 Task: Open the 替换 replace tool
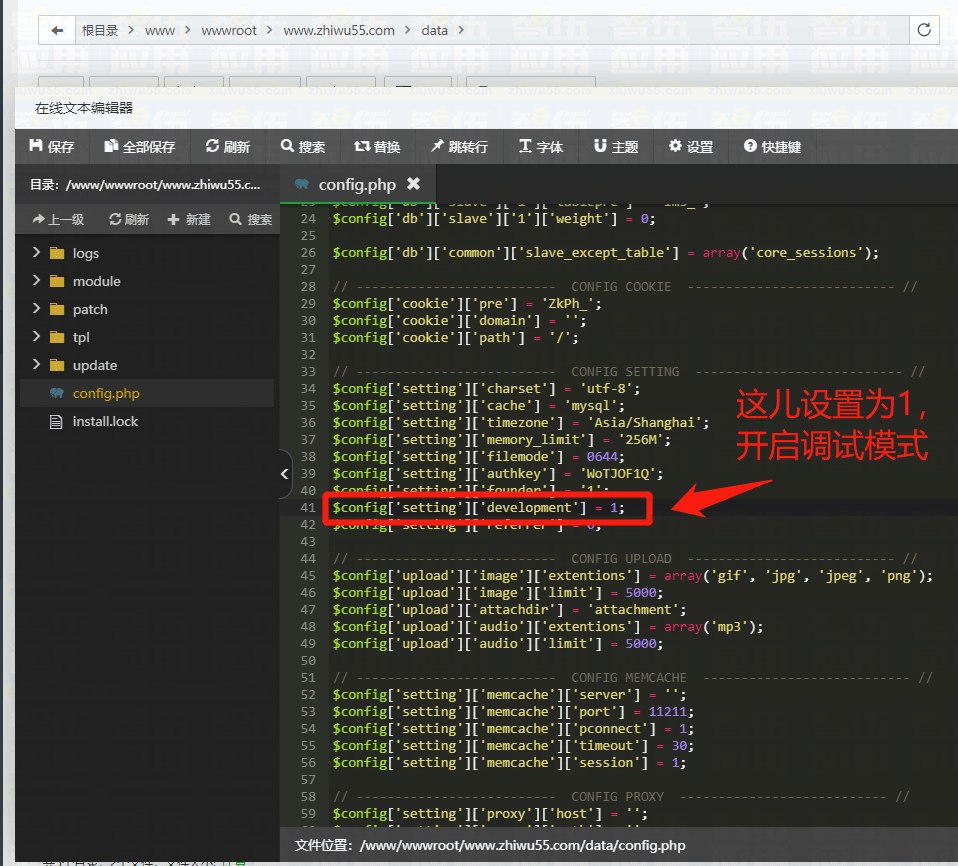[x=377, y=147]
